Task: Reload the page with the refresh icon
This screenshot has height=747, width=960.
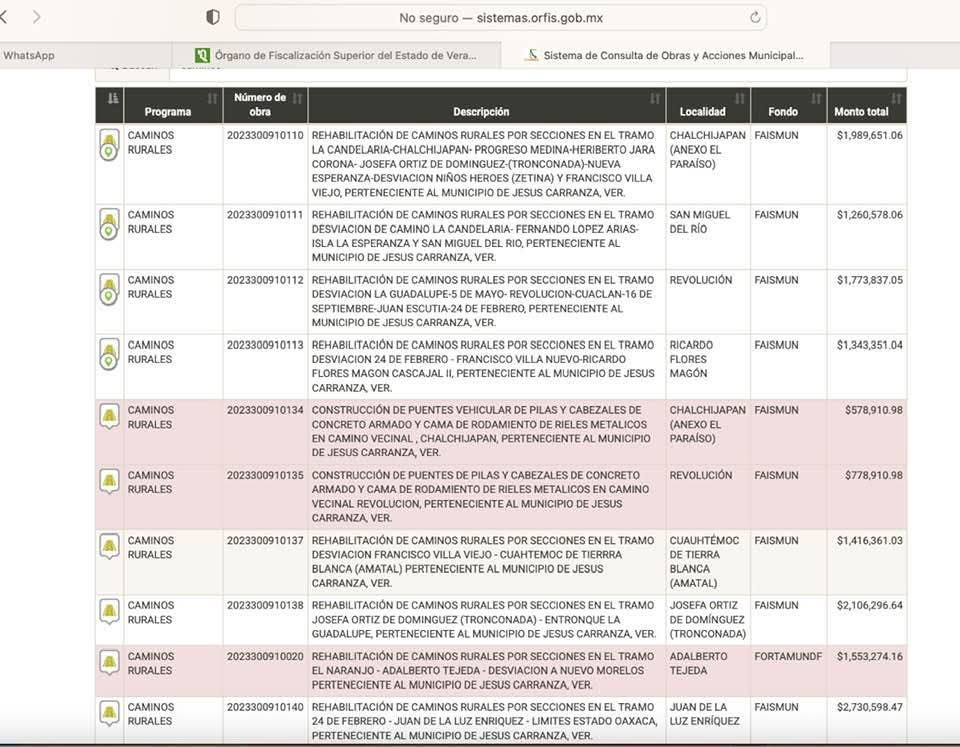Action: point(755,17)
